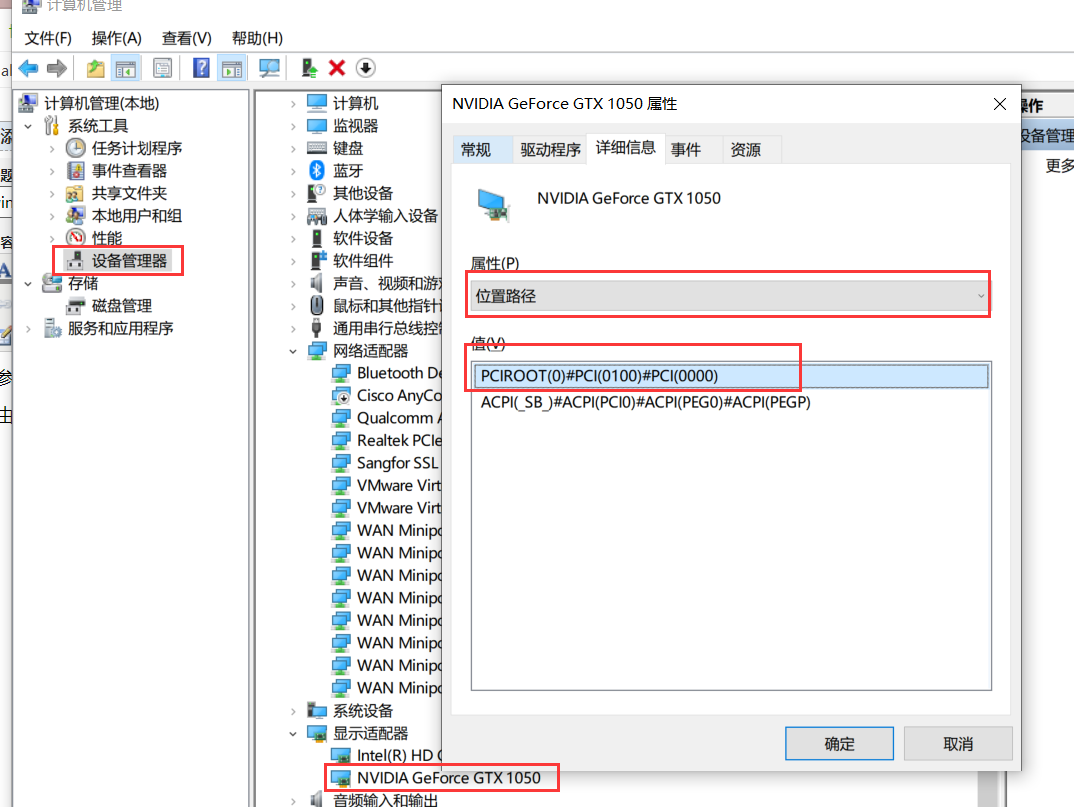The width and height of the screenshot is (1074, 807).
Task: Click the 键盘 keyboard device category
Action: click(x=348, y=148)
